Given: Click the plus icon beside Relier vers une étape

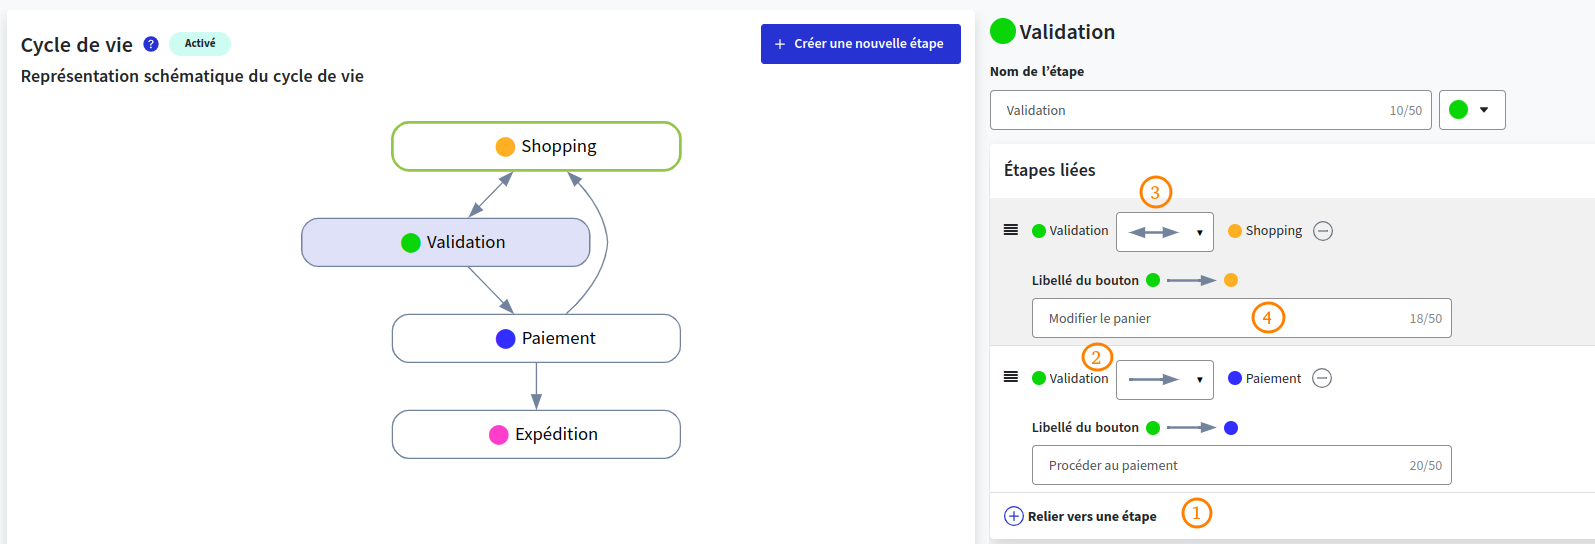Looking at the screenshot, I should tap(1013, 516).
